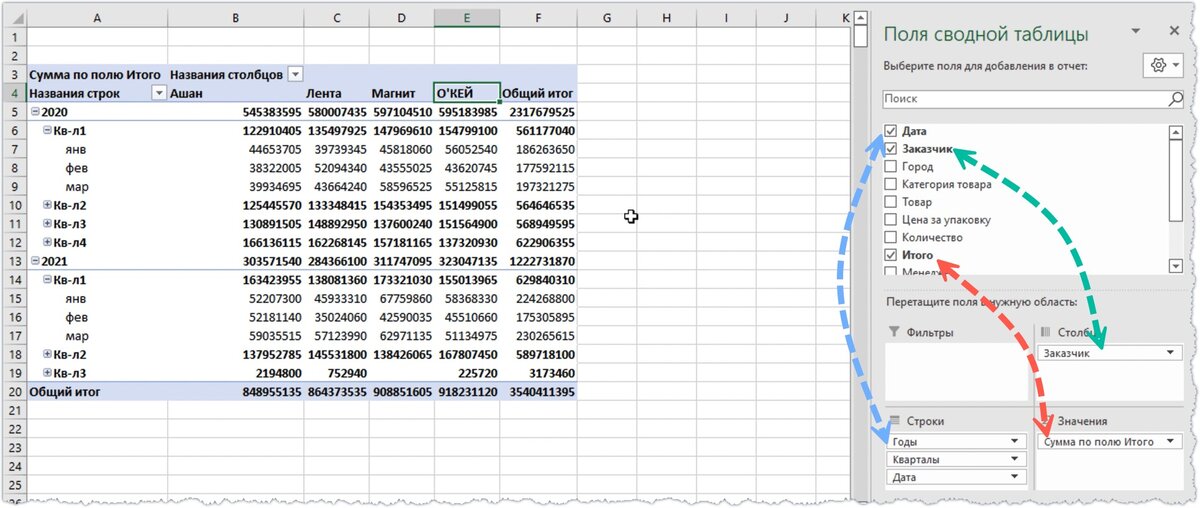Click the vertical sheet scrollbar up arrow

861,18
